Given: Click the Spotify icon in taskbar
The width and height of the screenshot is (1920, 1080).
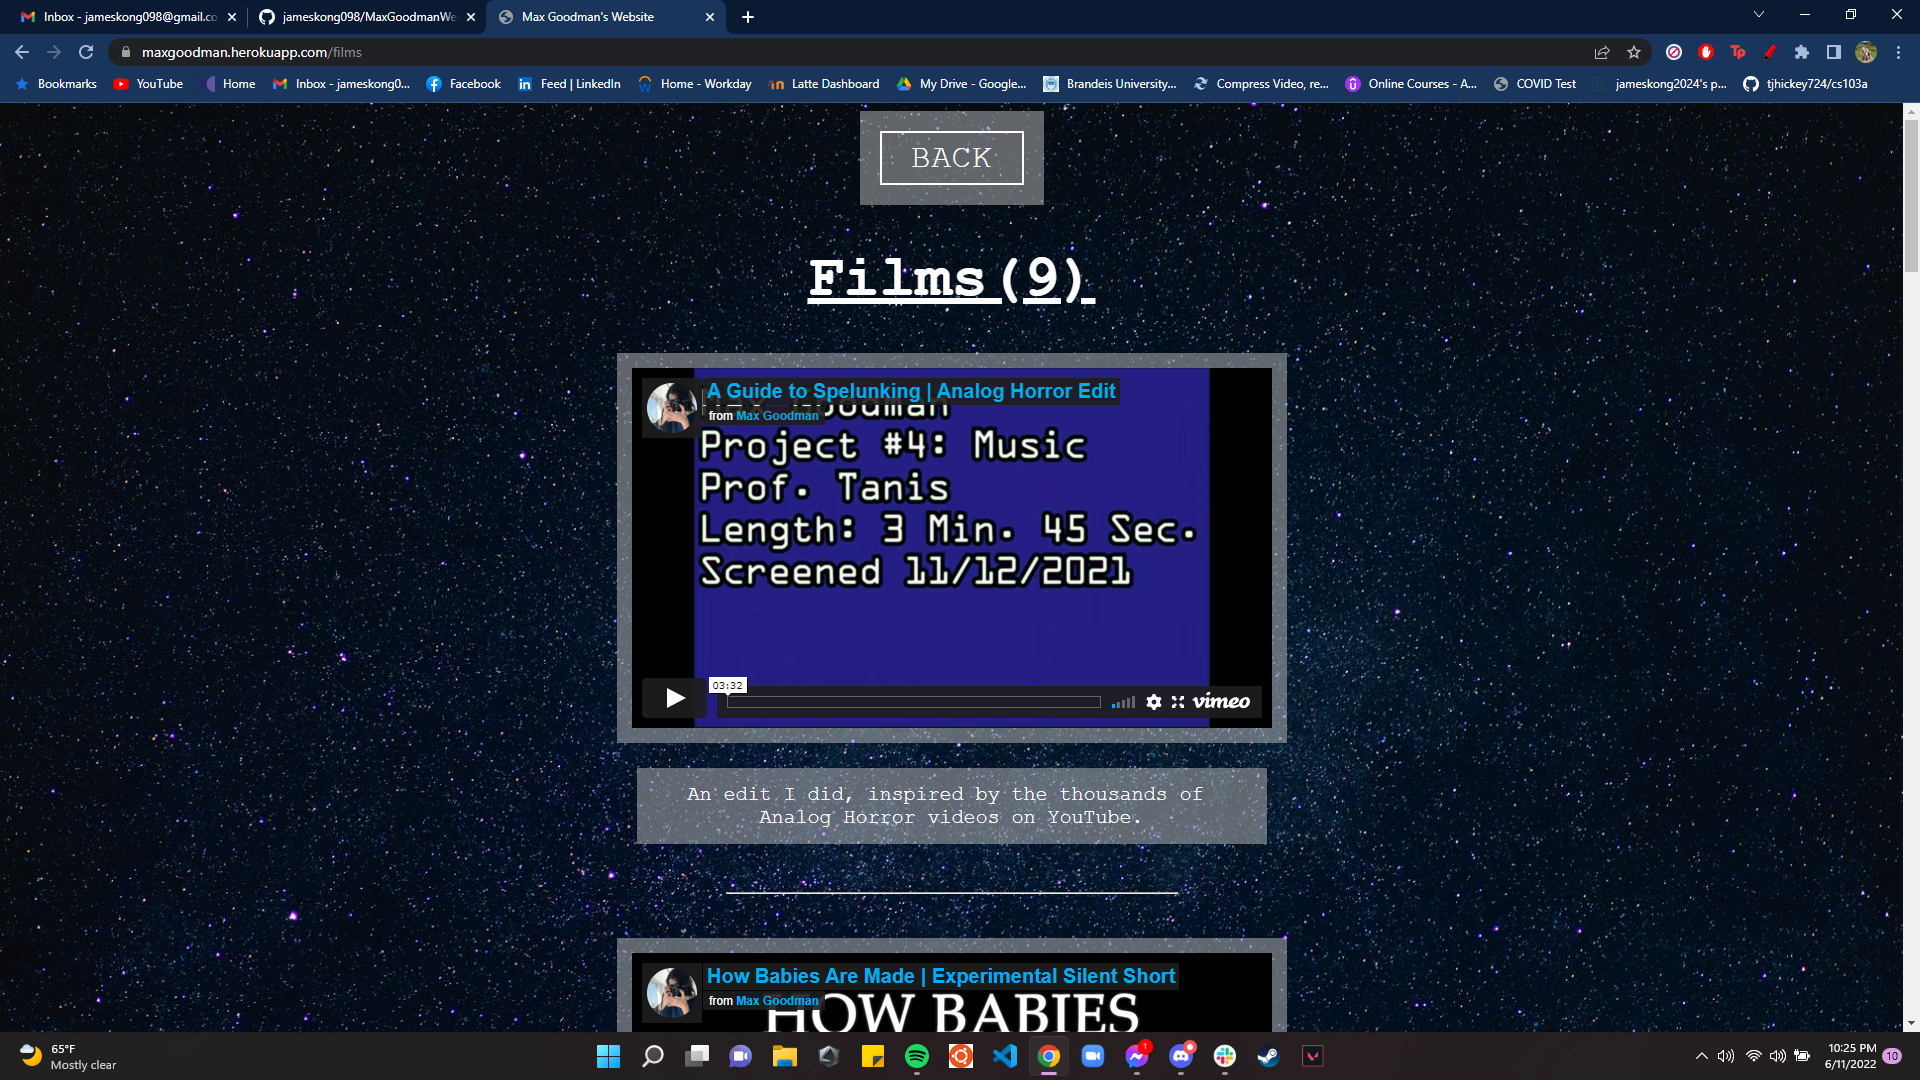Looking at the screenshot, I should [x=916, y=1055].
